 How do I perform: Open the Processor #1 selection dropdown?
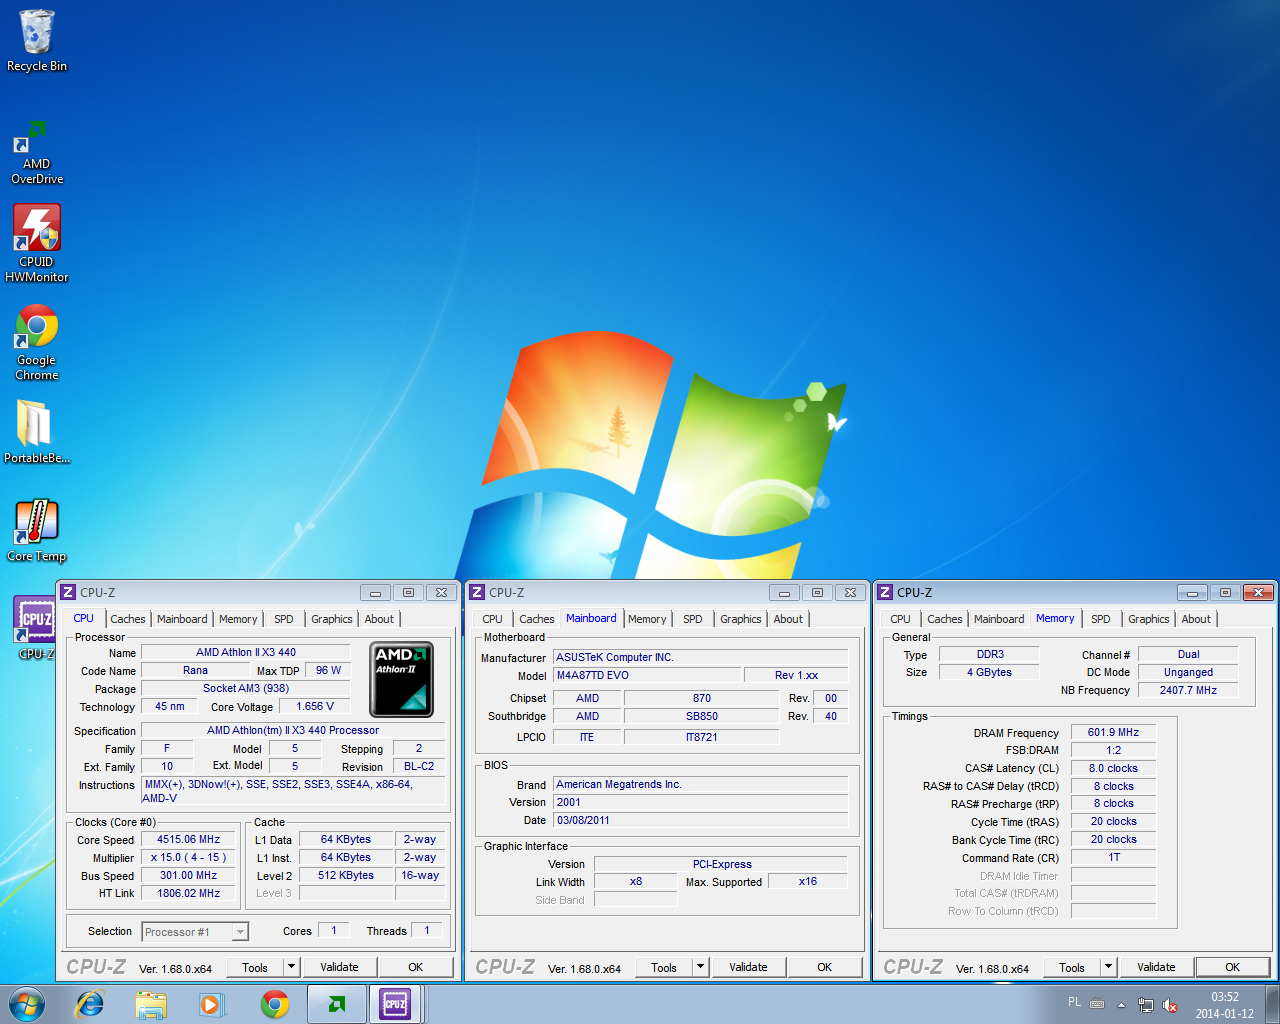(194, 932)
